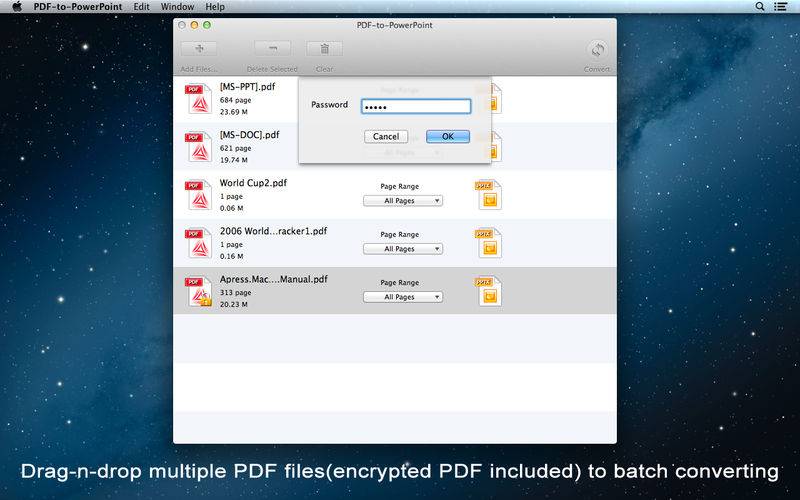Click the Convert label

coord(597,69)
